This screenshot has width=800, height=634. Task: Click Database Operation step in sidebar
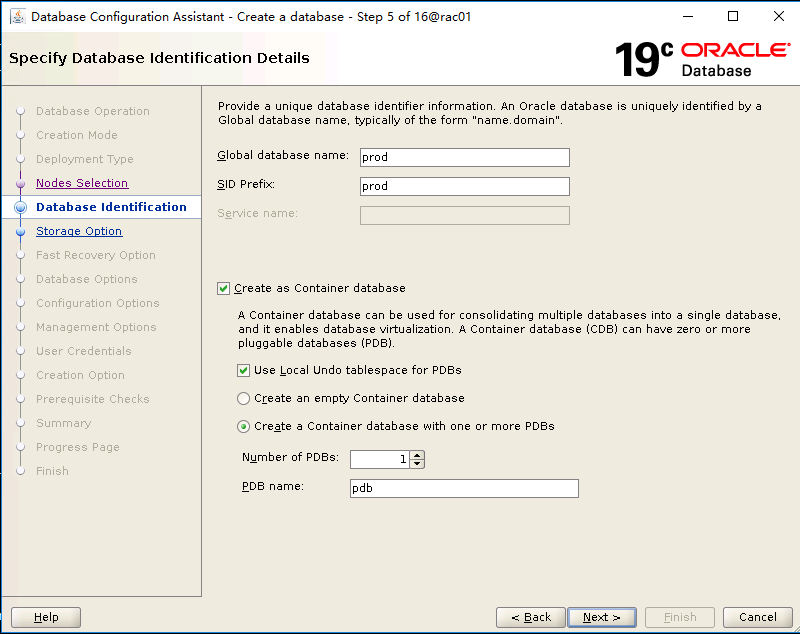93,111
